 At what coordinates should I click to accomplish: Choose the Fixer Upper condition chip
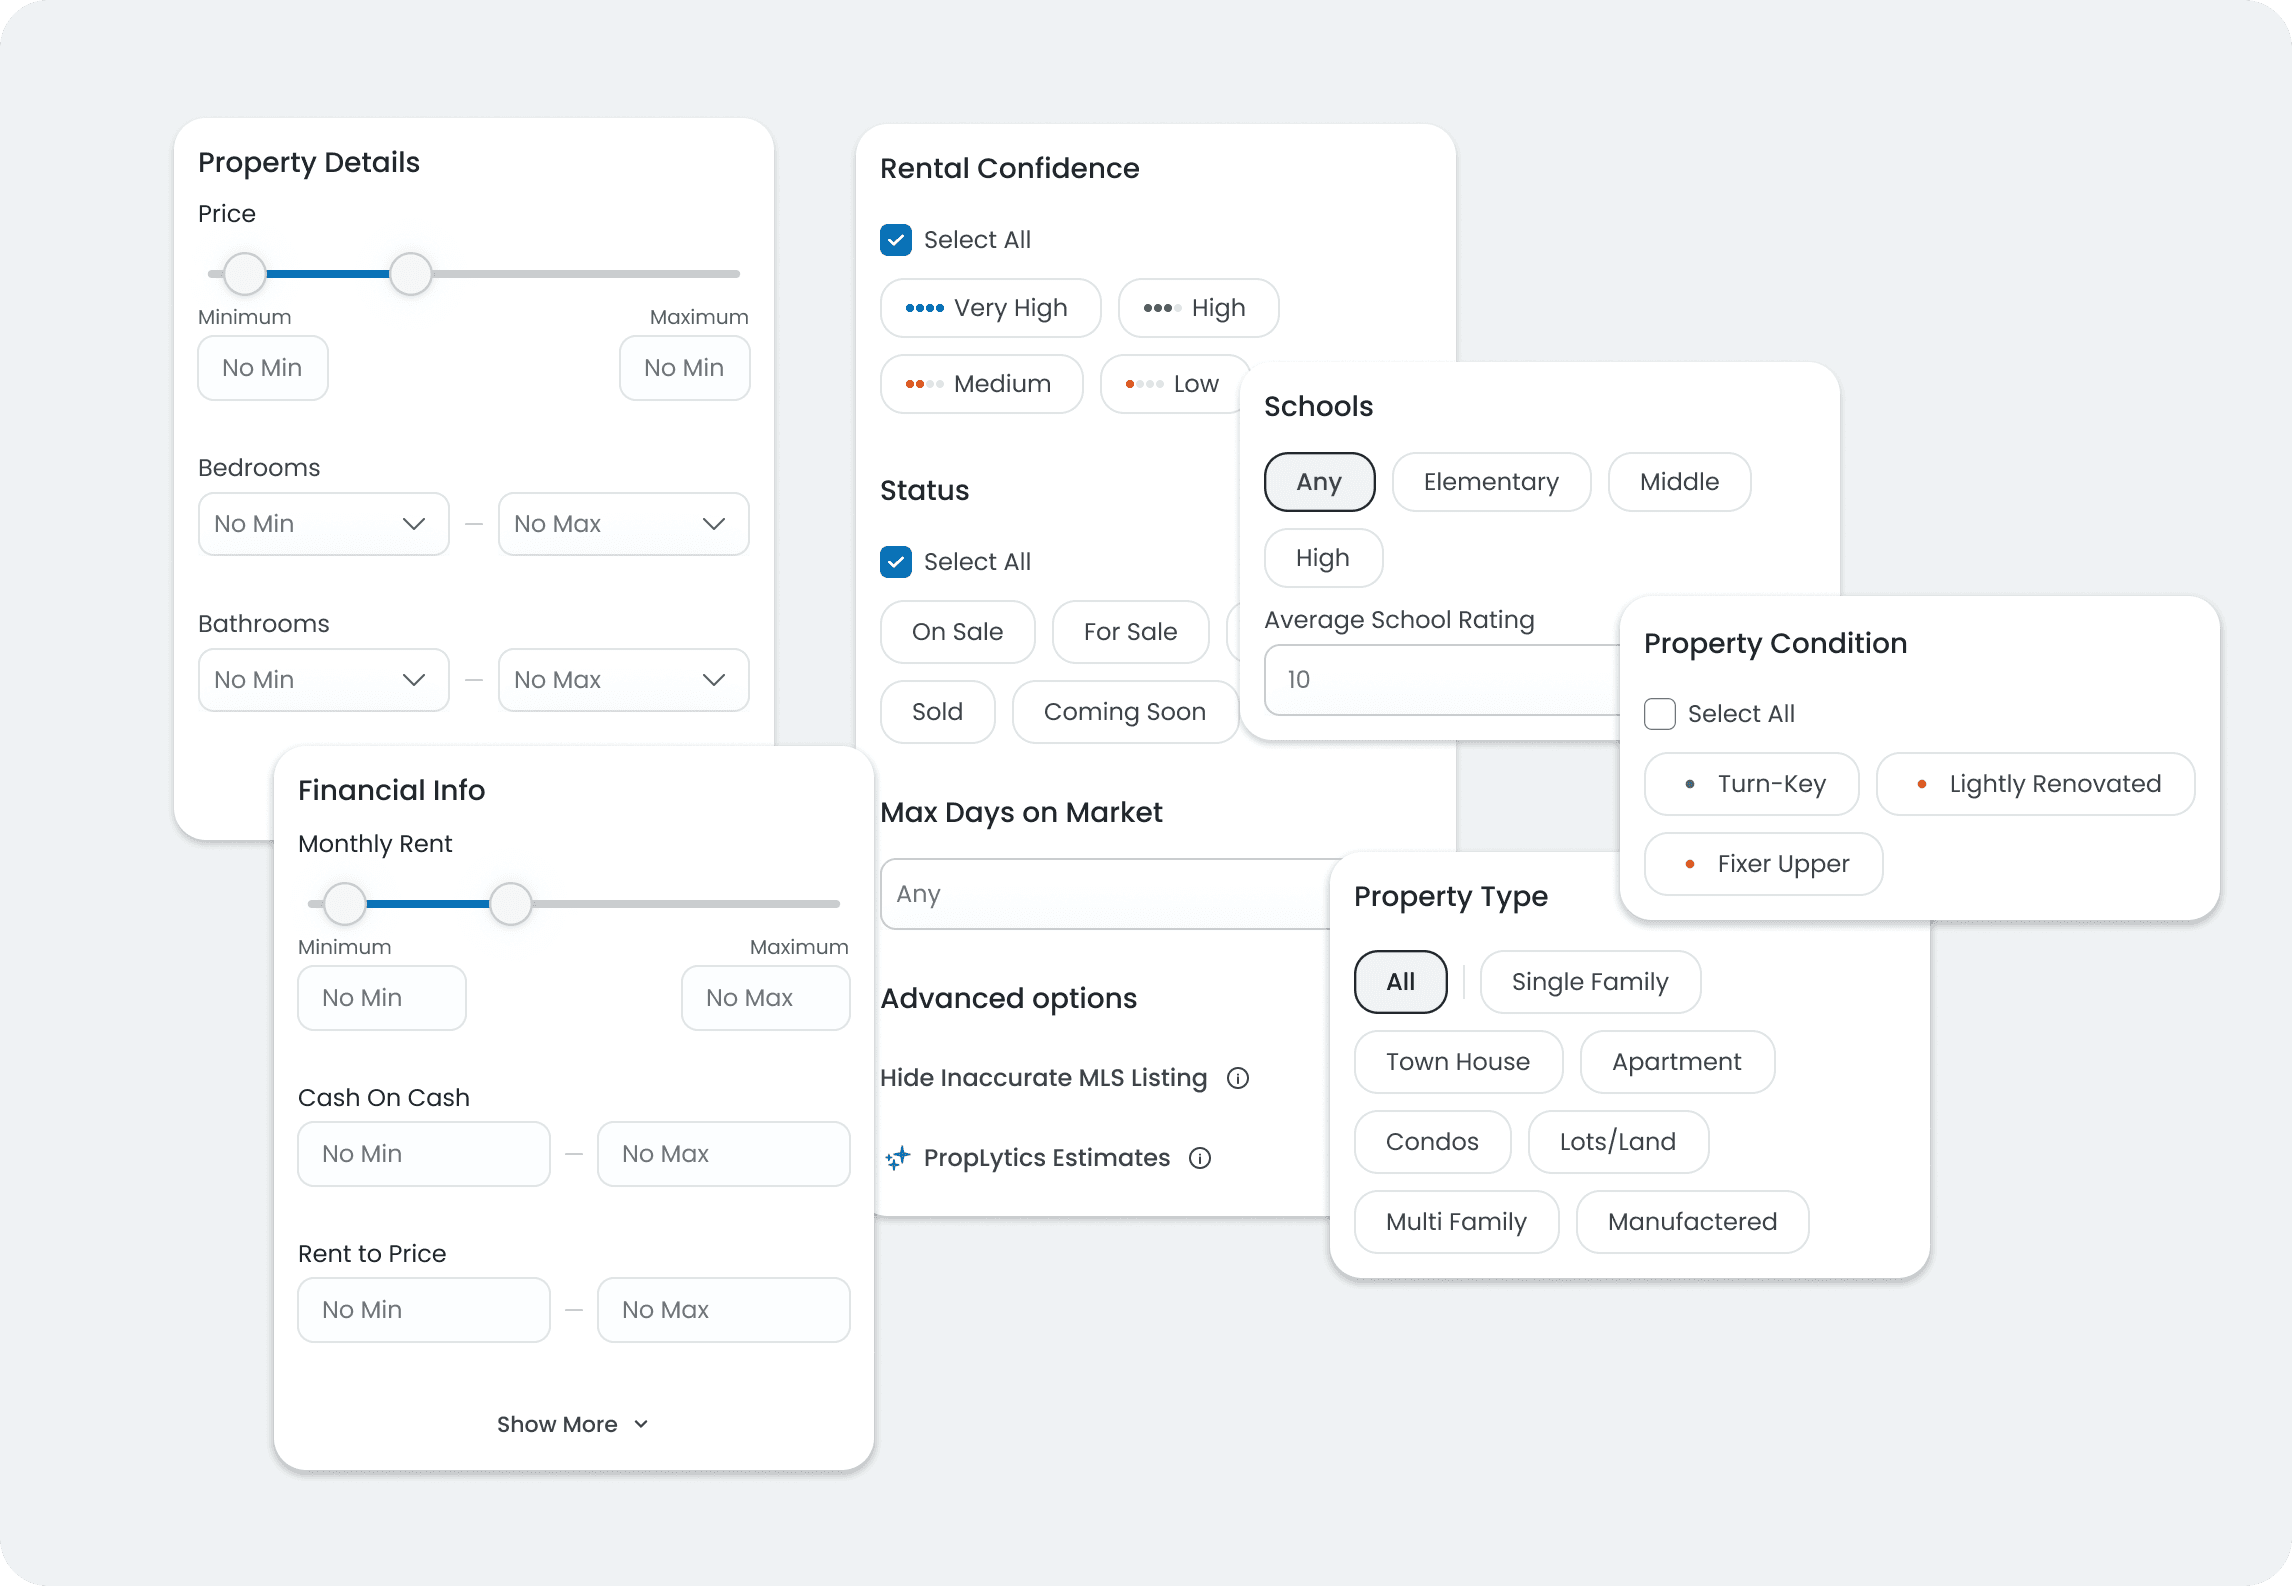coord(1763,864)
